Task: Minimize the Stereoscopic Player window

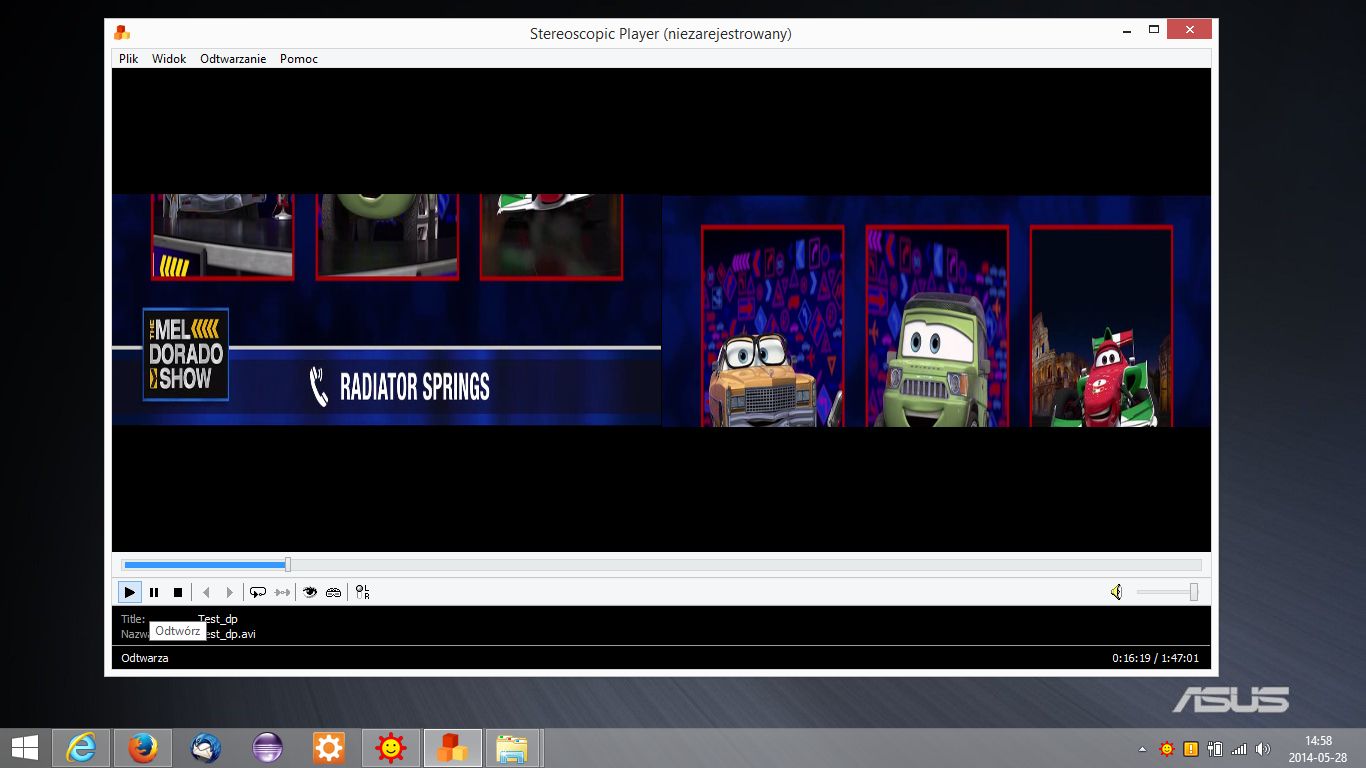Action: [x=1127, y=30]
